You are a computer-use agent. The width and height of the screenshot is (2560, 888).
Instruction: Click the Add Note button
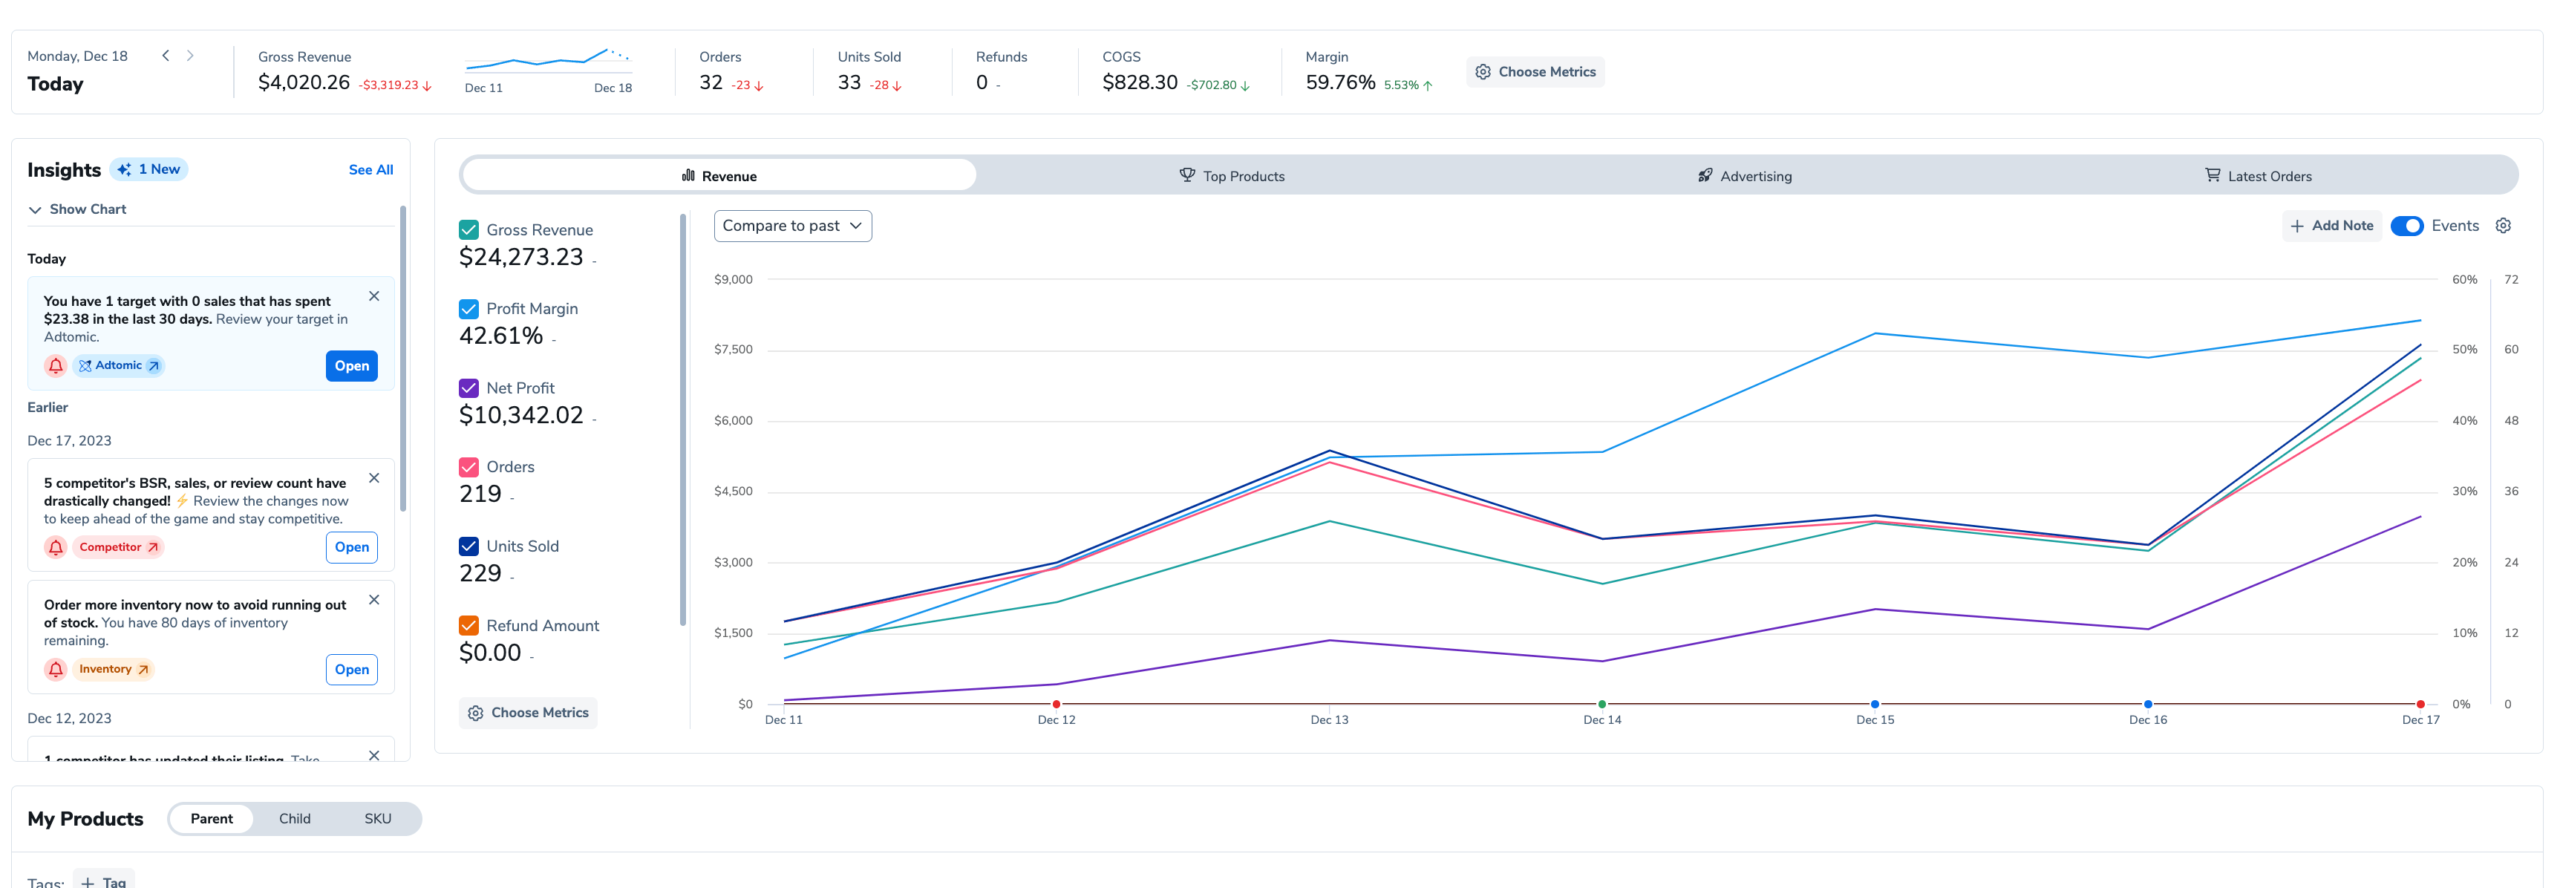coord(2331,226)
